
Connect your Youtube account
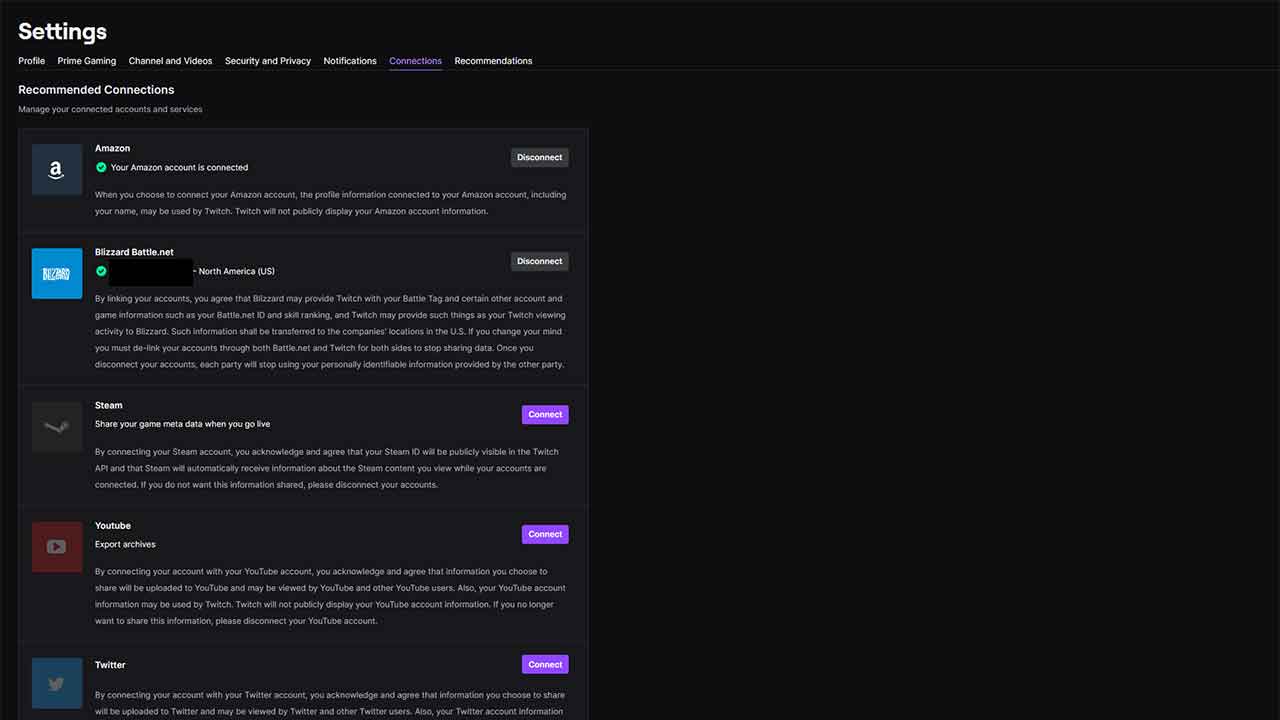tap(545, 534)
